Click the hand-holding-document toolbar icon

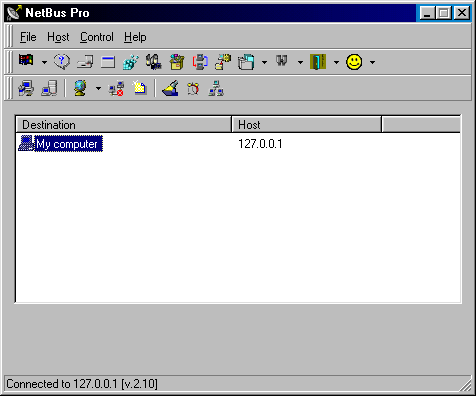85,62
